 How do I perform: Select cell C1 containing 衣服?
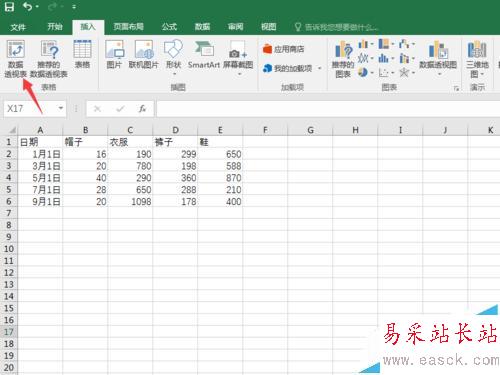[130, 142]
